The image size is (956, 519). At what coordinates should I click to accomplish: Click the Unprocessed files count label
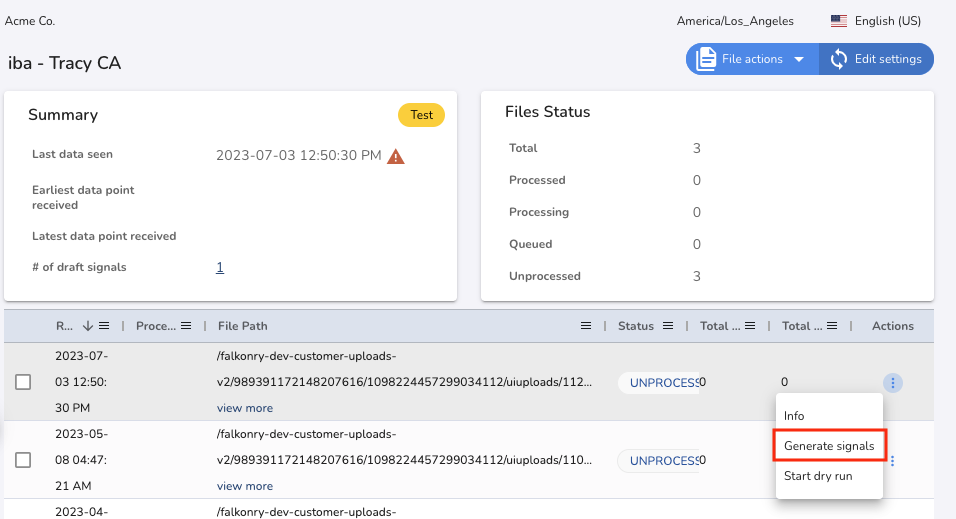point(544,276)
